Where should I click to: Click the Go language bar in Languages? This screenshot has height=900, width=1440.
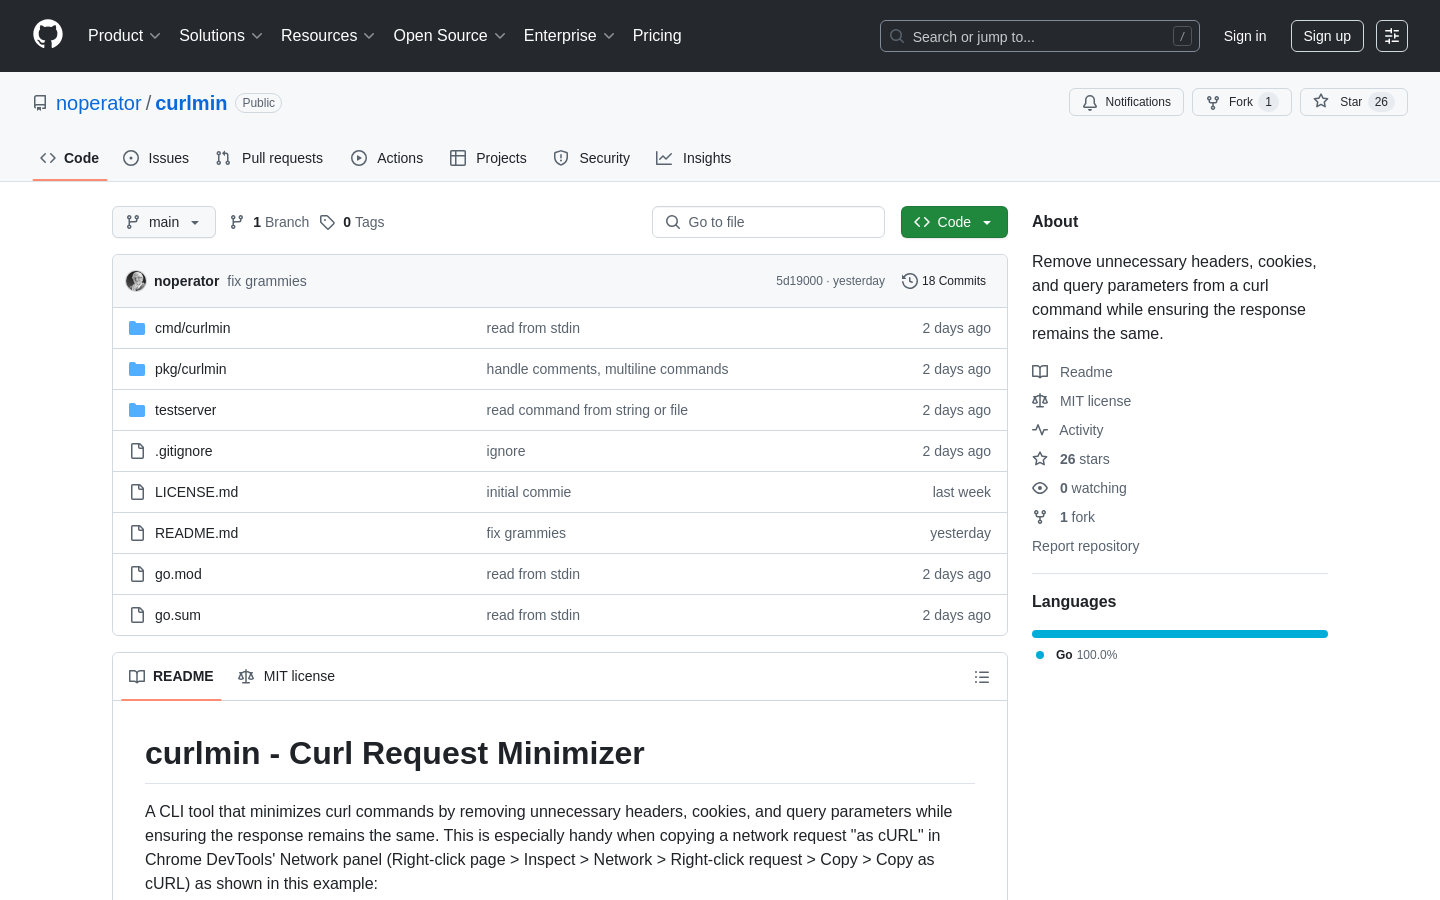1180,634
